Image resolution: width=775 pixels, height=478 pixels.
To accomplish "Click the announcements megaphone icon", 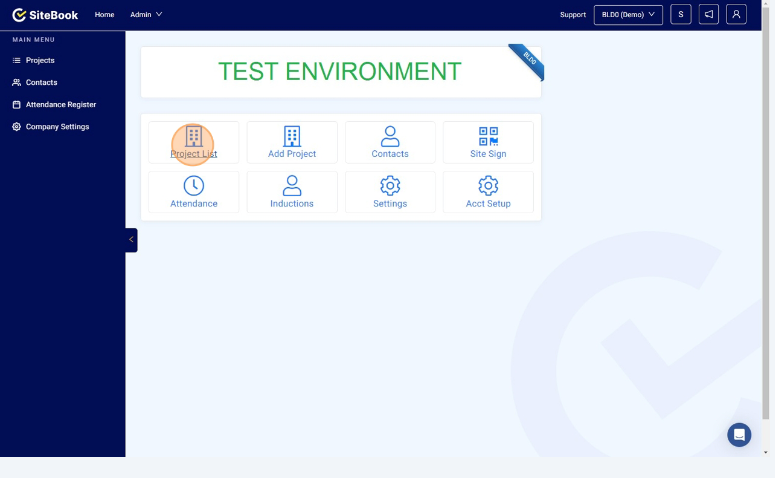I will [709, 14].
